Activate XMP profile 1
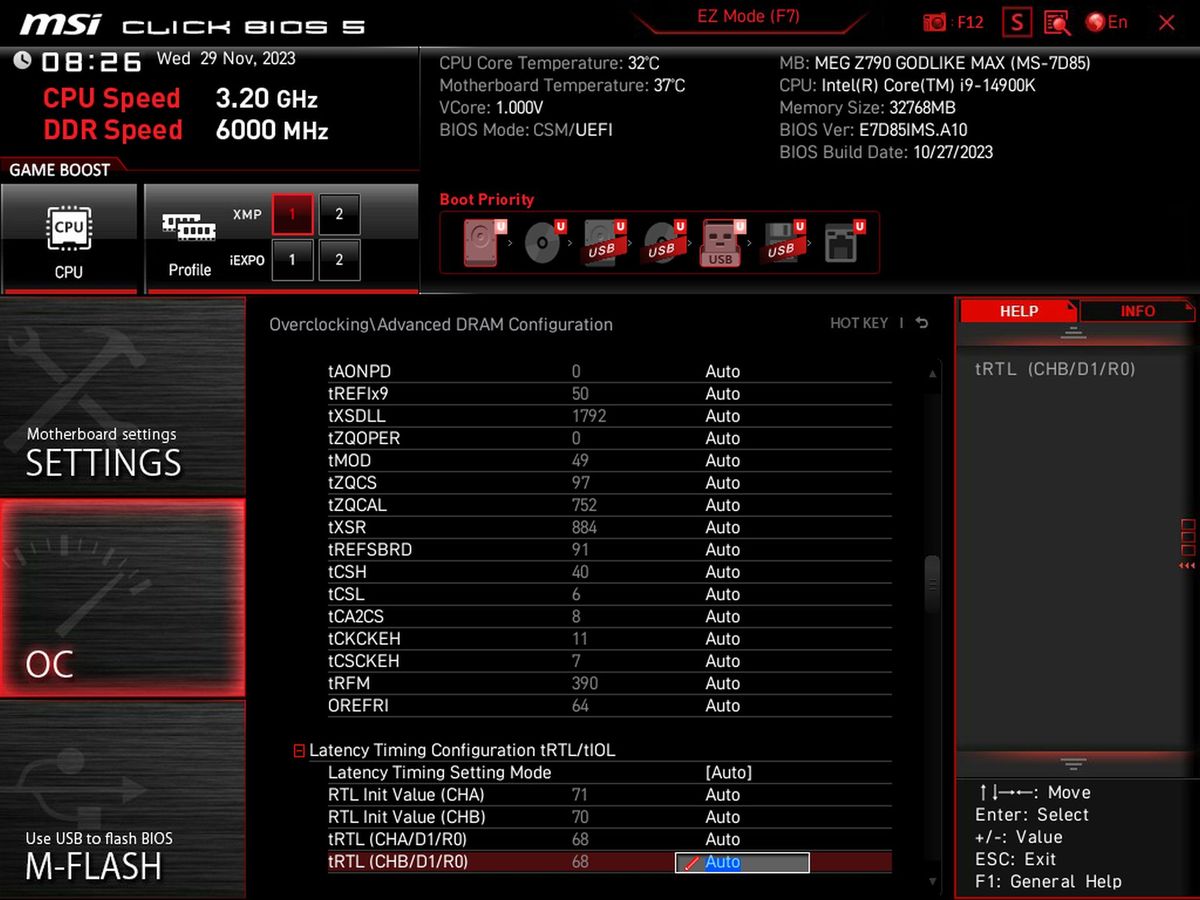The width and height of the screenshot is (1200, 900). (292, 214)
